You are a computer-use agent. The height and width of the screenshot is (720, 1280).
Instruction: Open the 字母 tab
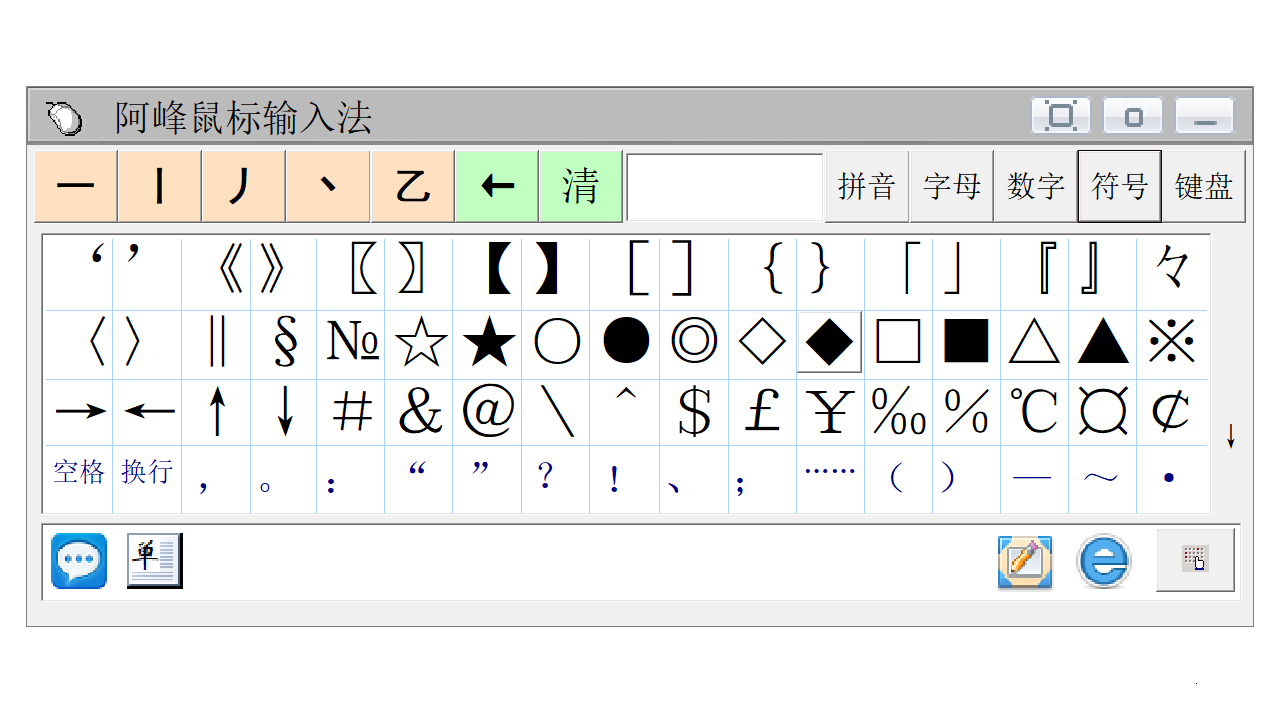951,186
